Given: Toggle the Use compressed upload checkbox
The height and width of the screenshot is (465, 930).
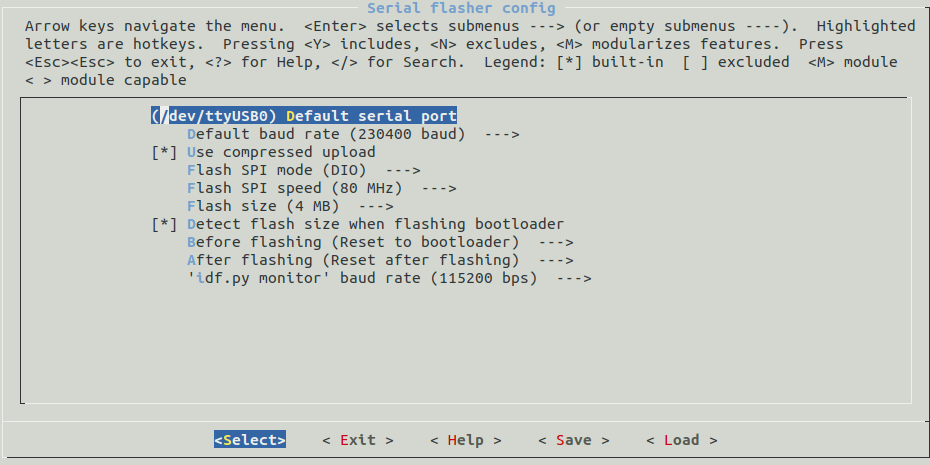Looking at the screenshot, I should 163,152.
